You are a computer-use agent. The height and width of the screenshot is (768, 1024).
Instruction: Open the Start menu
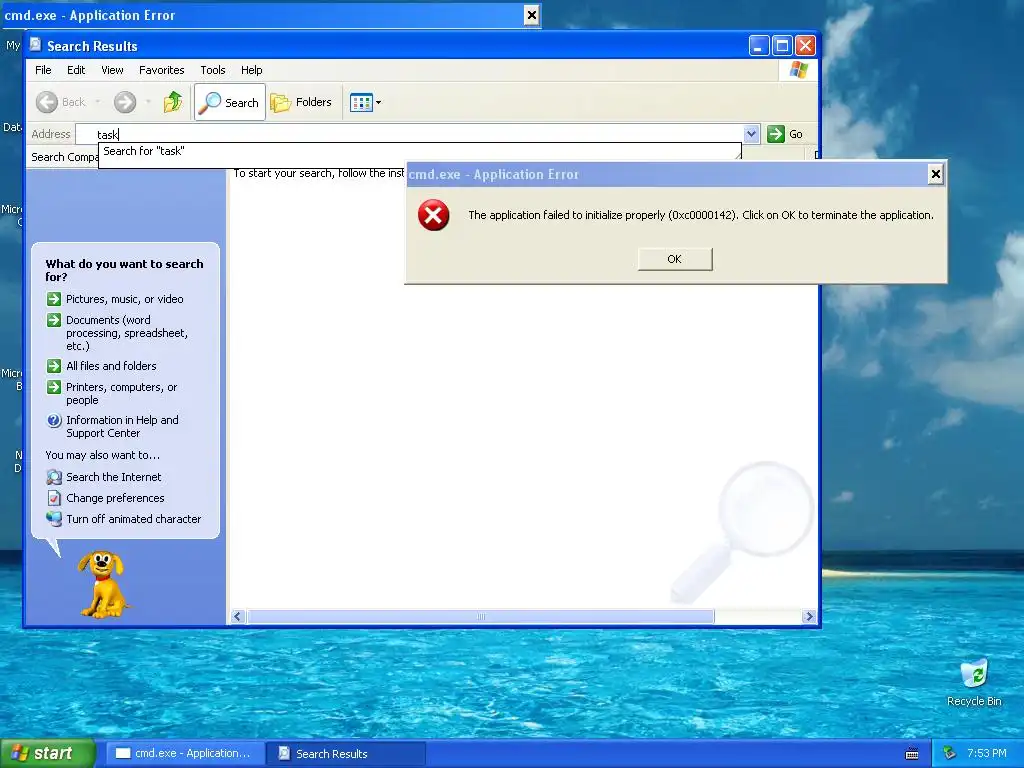tap(48, 753)
